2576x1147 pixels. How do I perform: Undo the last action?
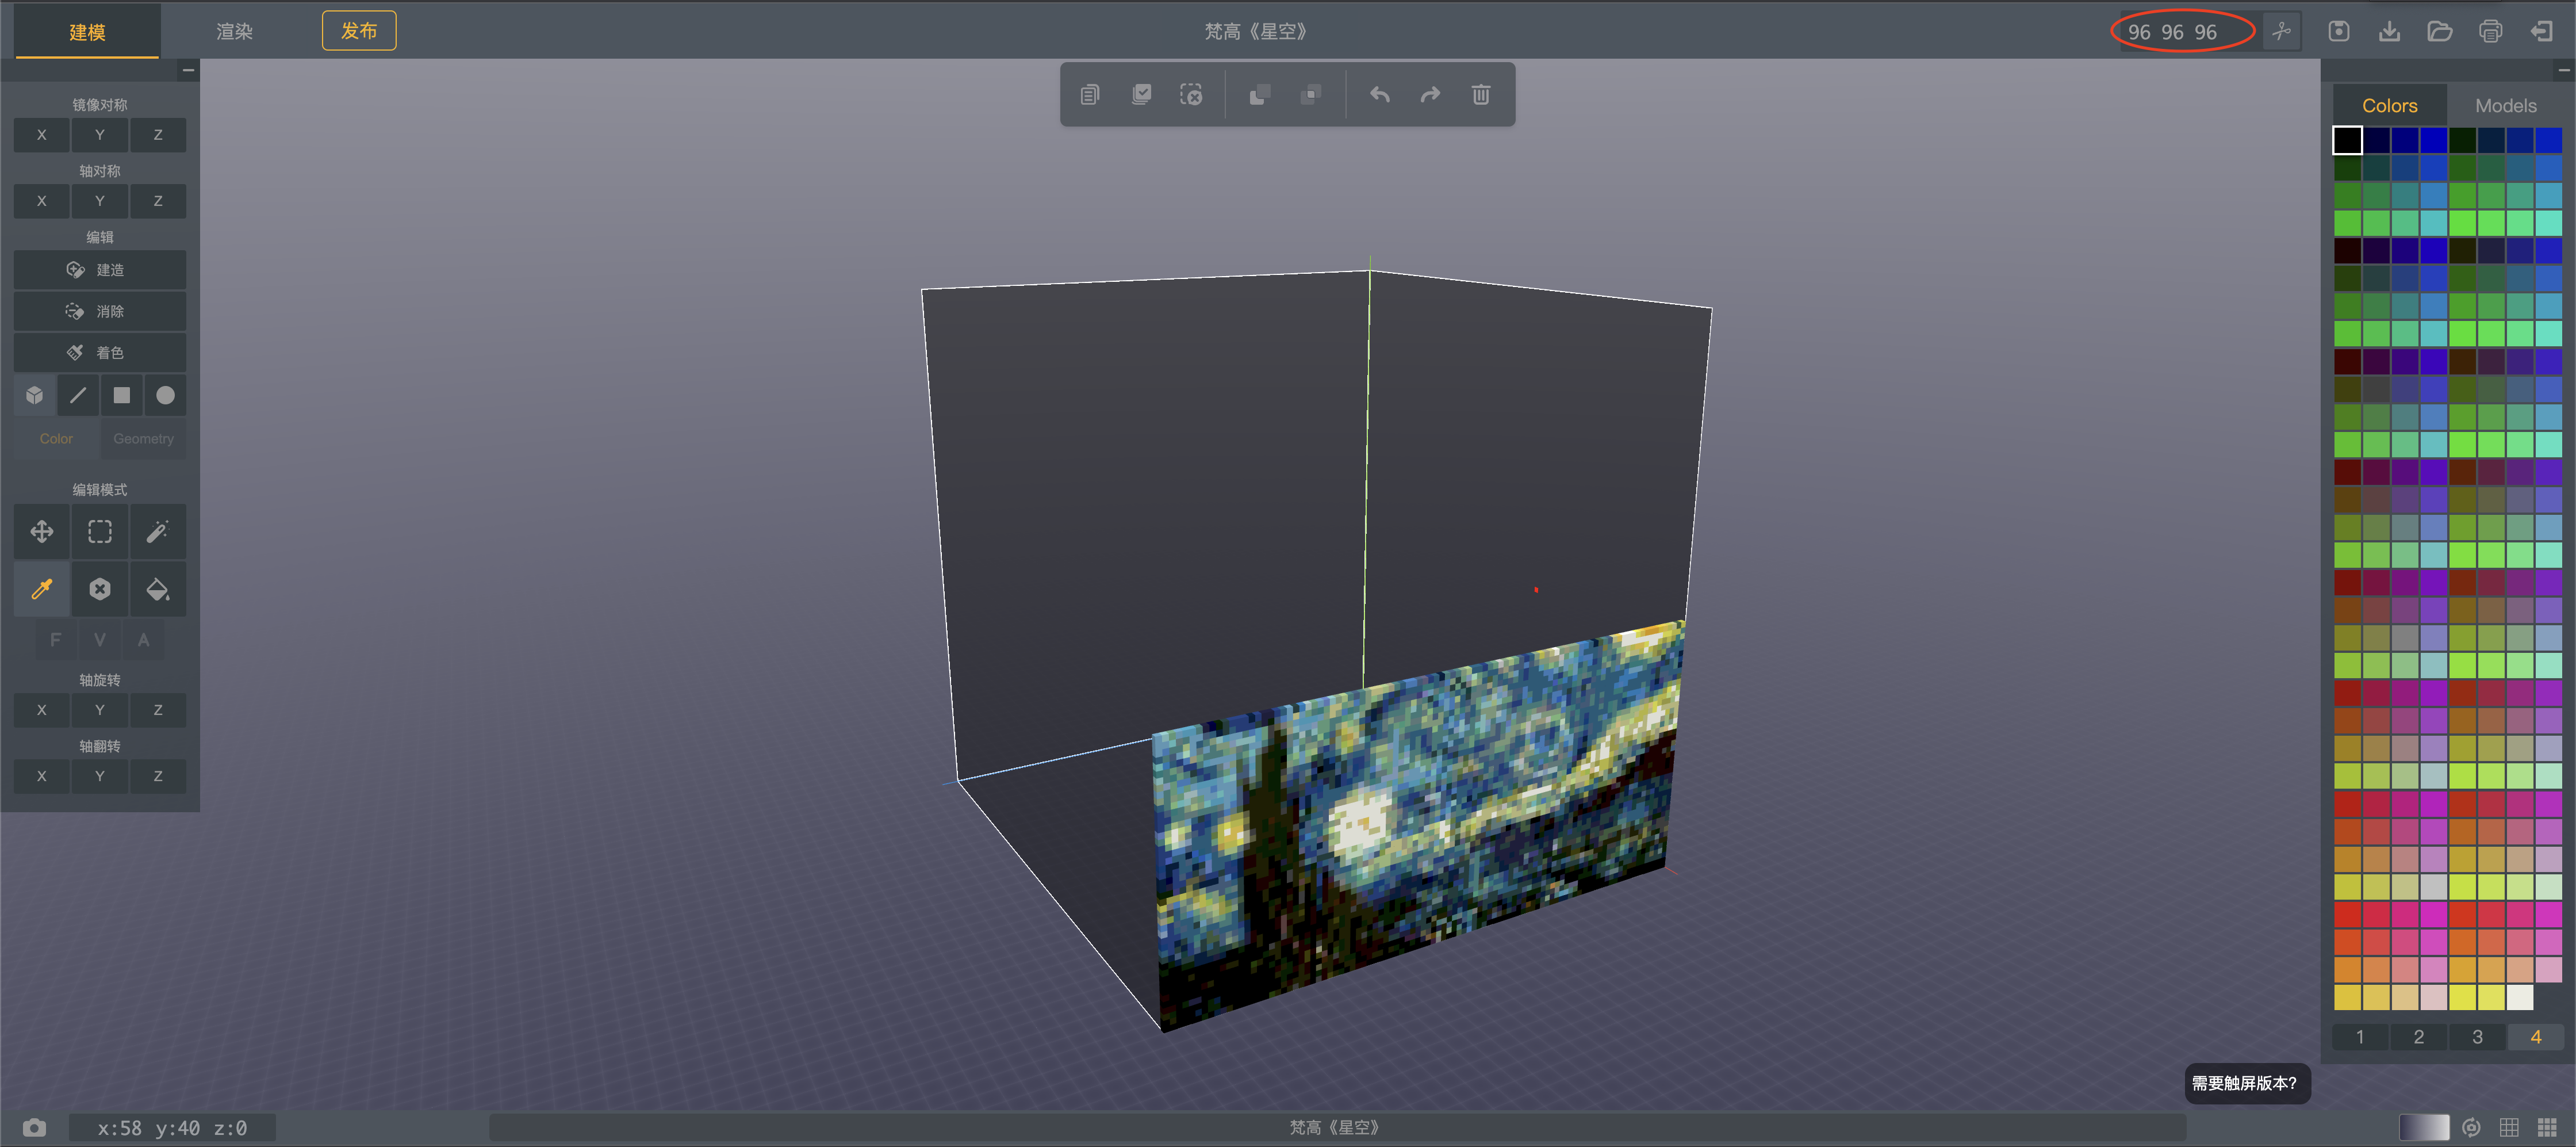coord(1380,94)
